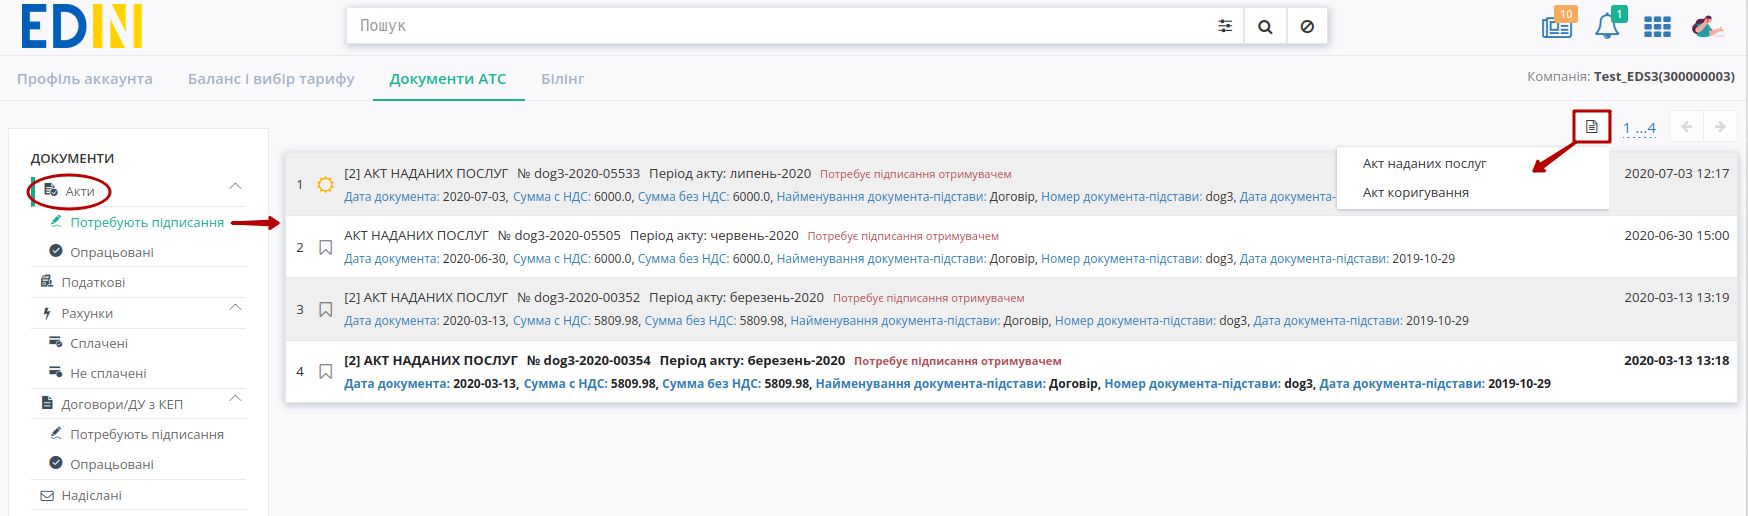This screenshot has height=516, width=1748.
Task: Click timestamp 2020-06-30 15:00
Action: tap(1677, 235)
